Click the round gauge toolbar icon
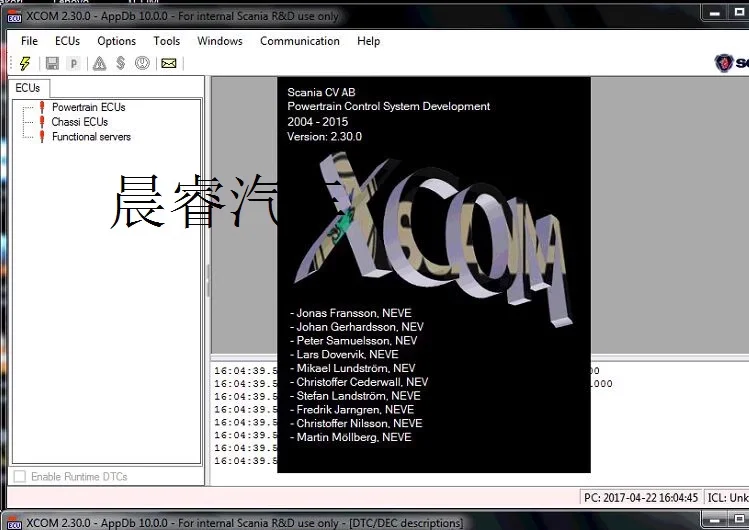749x530 pixels. click(142, 63)
